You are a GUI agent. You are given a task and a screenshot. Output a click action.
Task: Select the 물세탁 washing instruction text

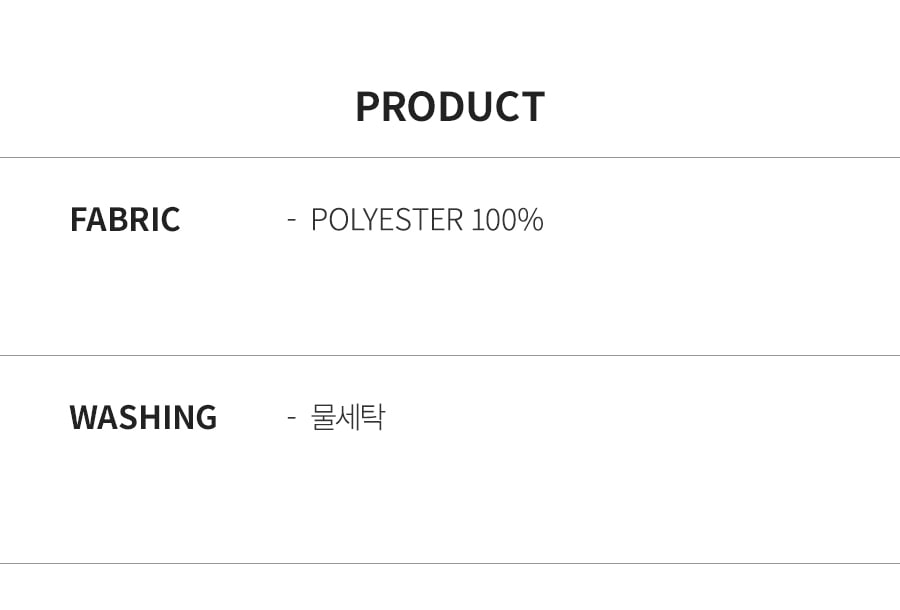point(348,417)
